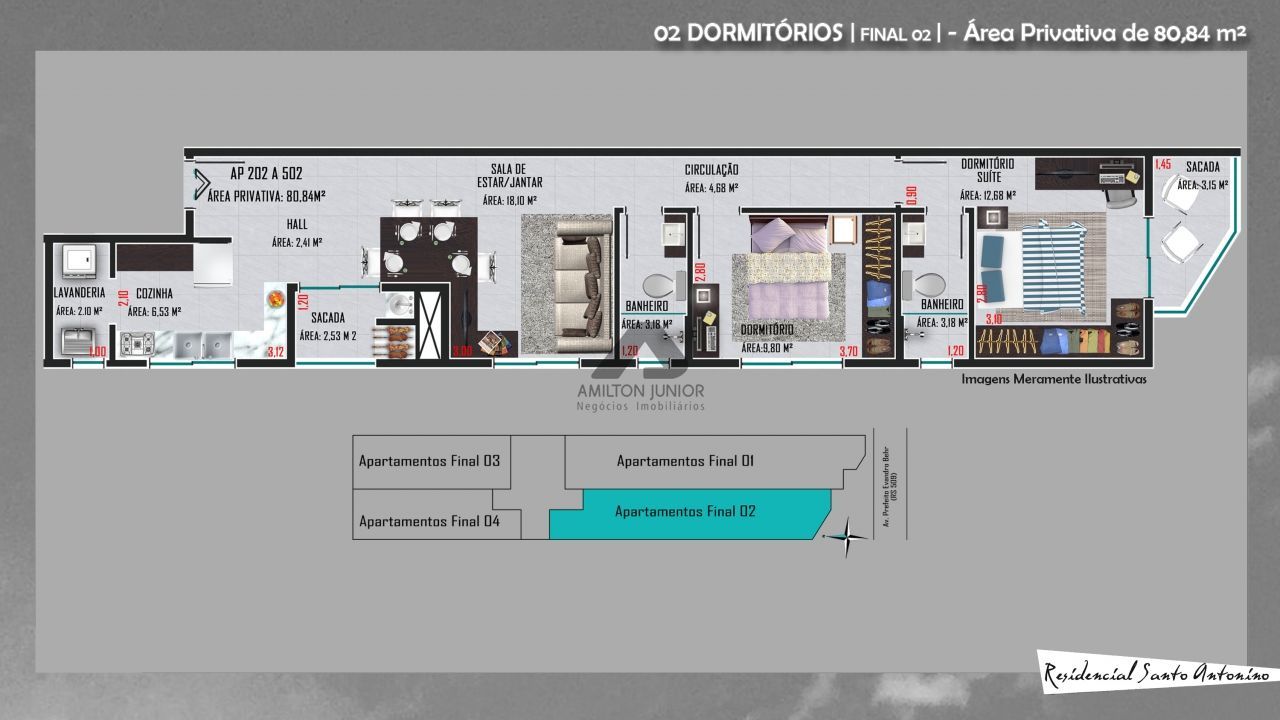Click the double sink in the kitchen
The height and width of the screenshot is (720, 1280).
(205, 345)
